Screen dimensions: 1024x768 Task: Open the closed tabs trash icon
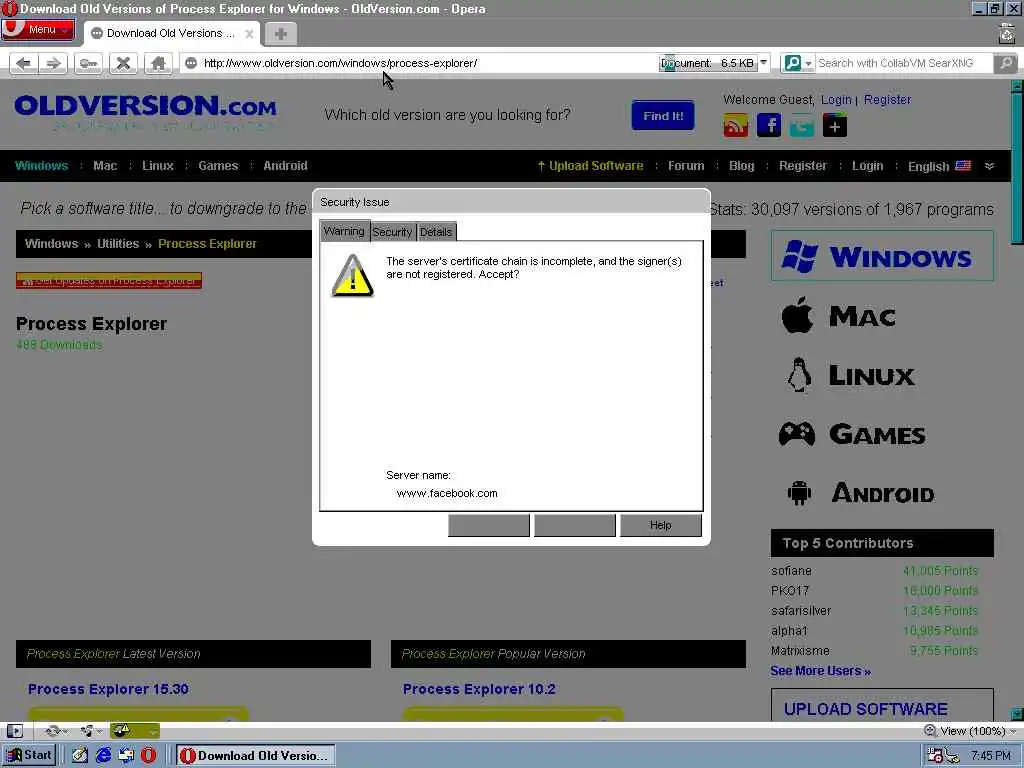(x=1006, y=33)
